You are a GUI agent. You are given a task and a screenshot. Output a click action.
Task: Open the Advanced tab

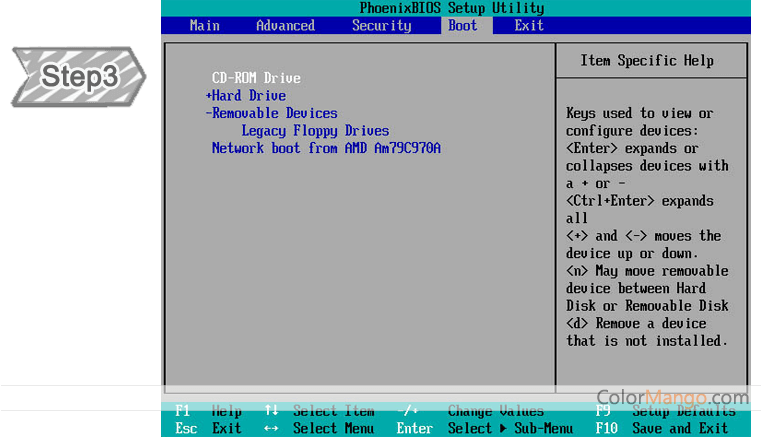(x=285, y=25)
